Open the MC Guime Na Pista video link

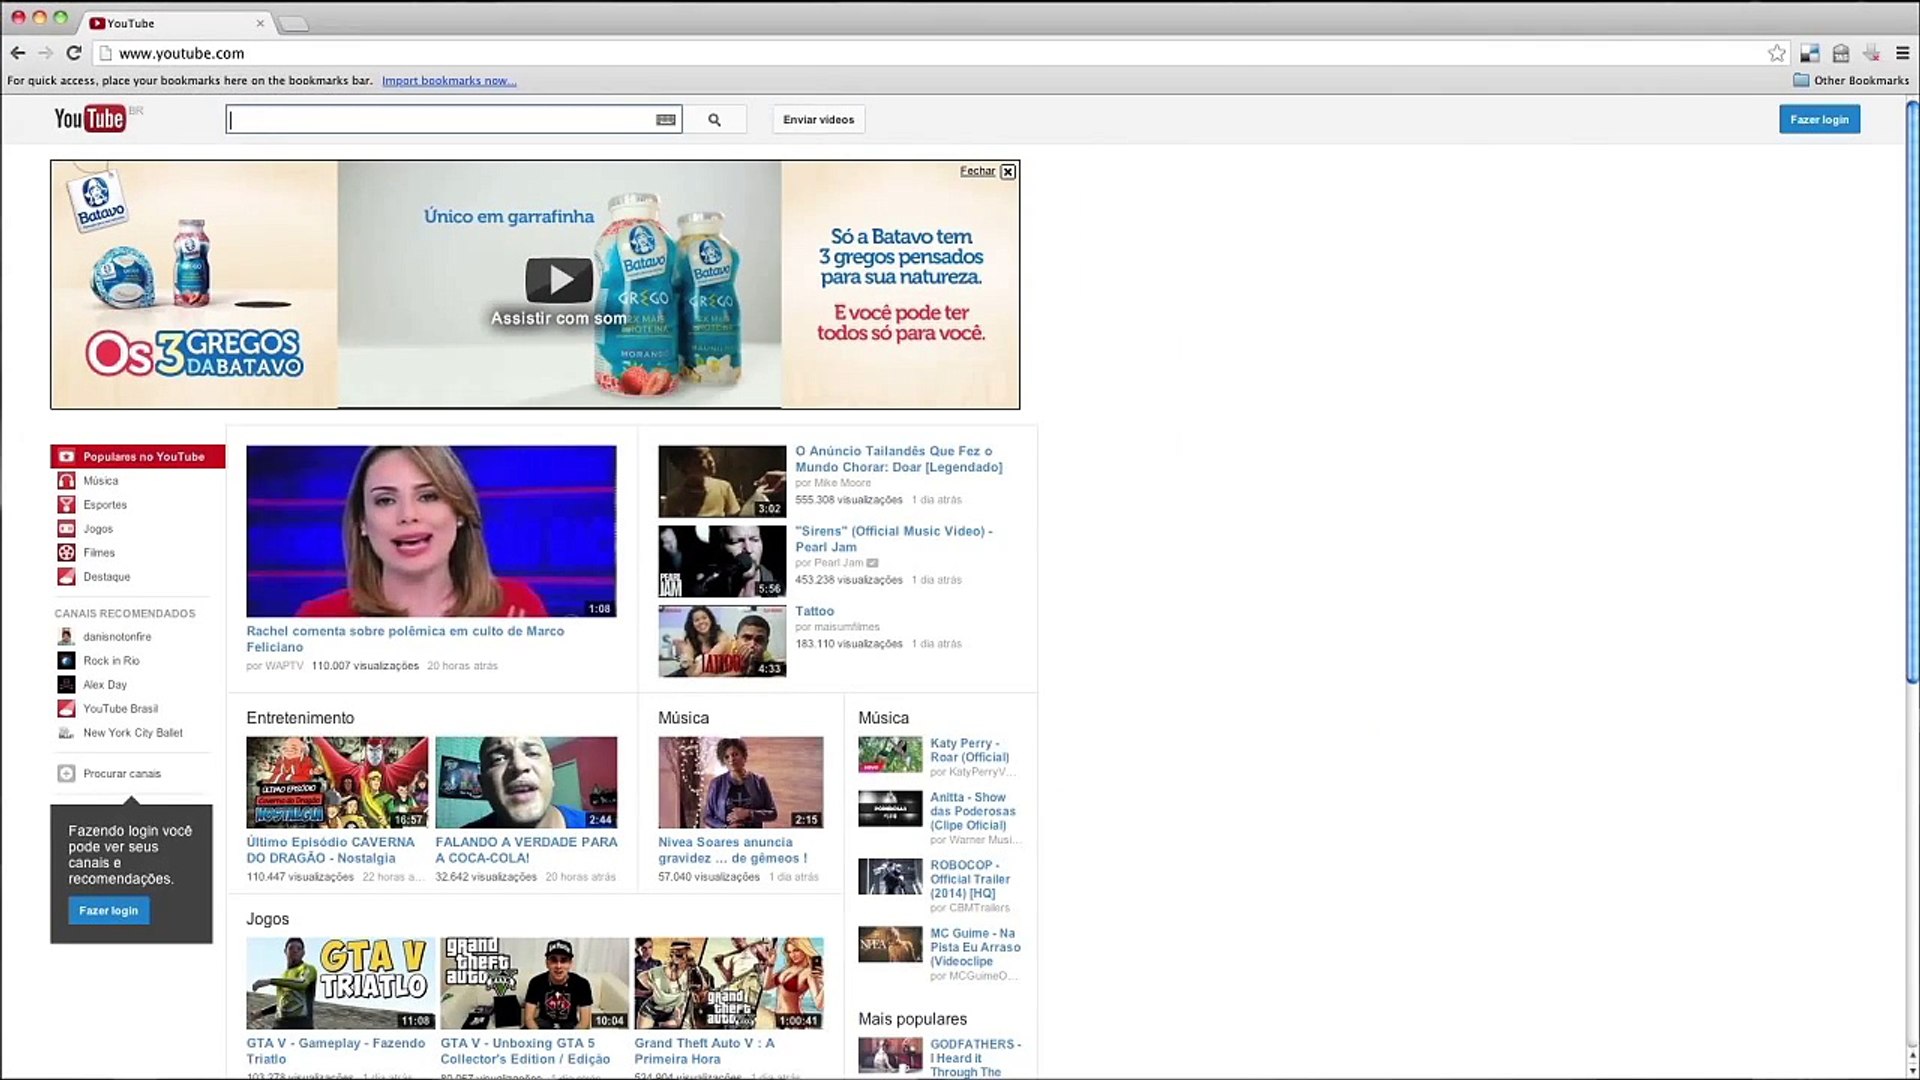point(975,947)
